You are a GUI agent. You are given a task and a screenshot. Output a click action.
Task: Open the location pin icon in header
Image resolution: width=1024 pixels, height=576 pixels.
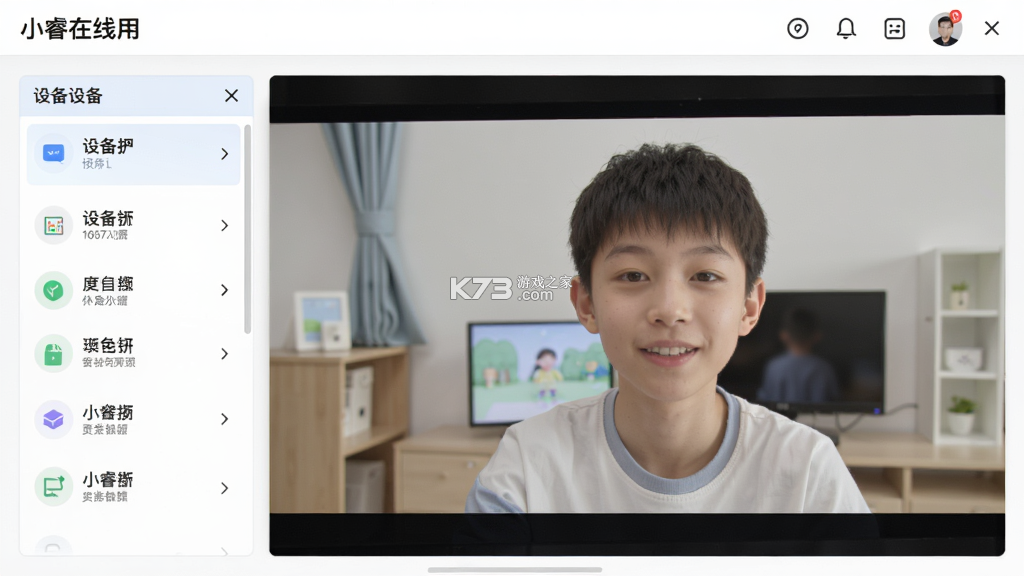pos(797,29)
